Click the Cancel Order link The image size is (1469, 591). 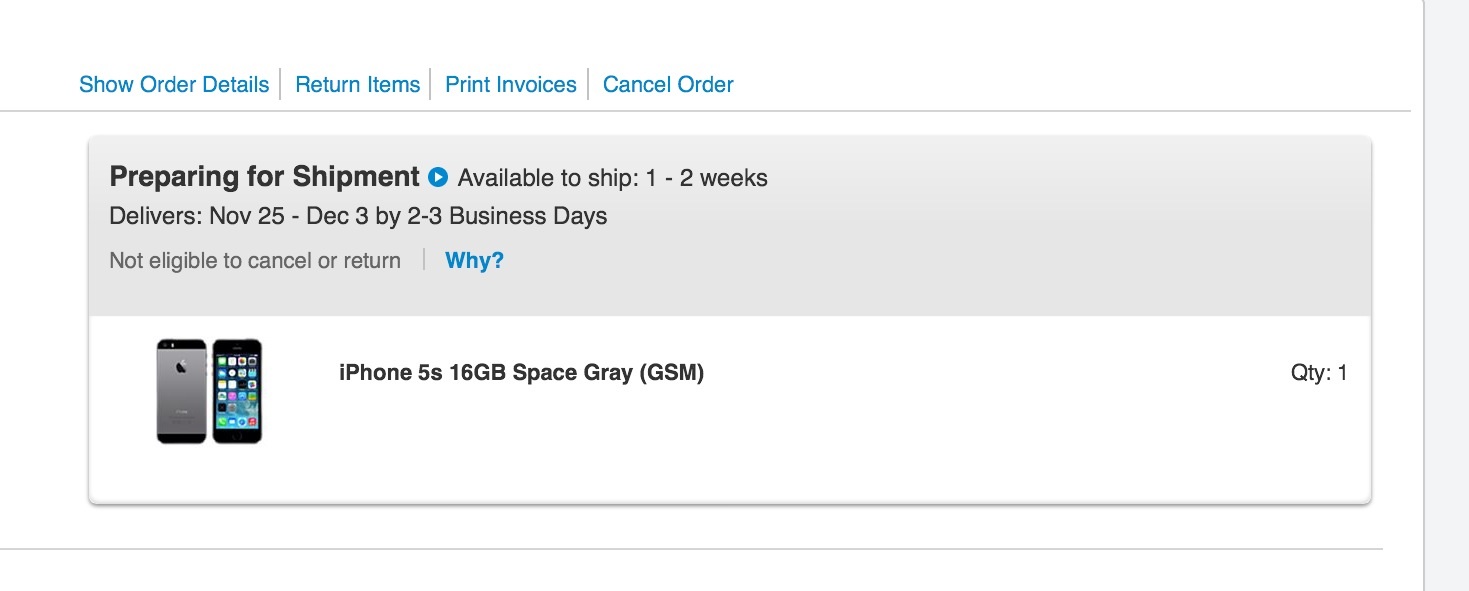click(668, 85)
